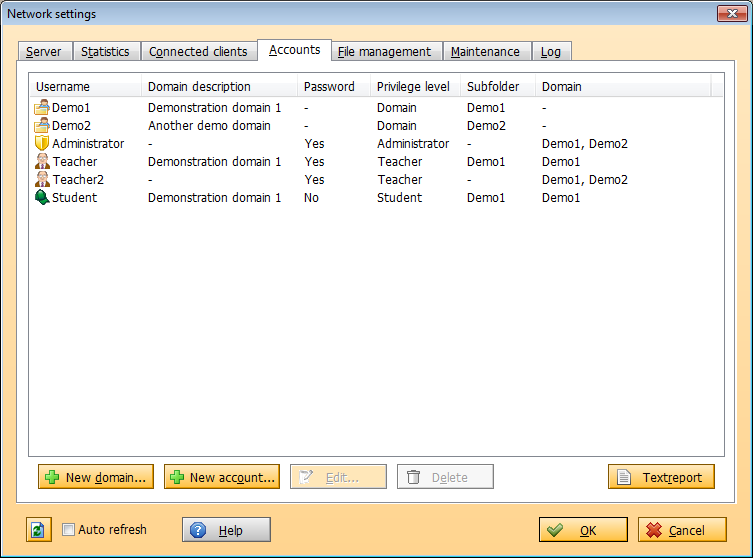Create a new account with New account button

pyautogui.click(x=222, y=477)
